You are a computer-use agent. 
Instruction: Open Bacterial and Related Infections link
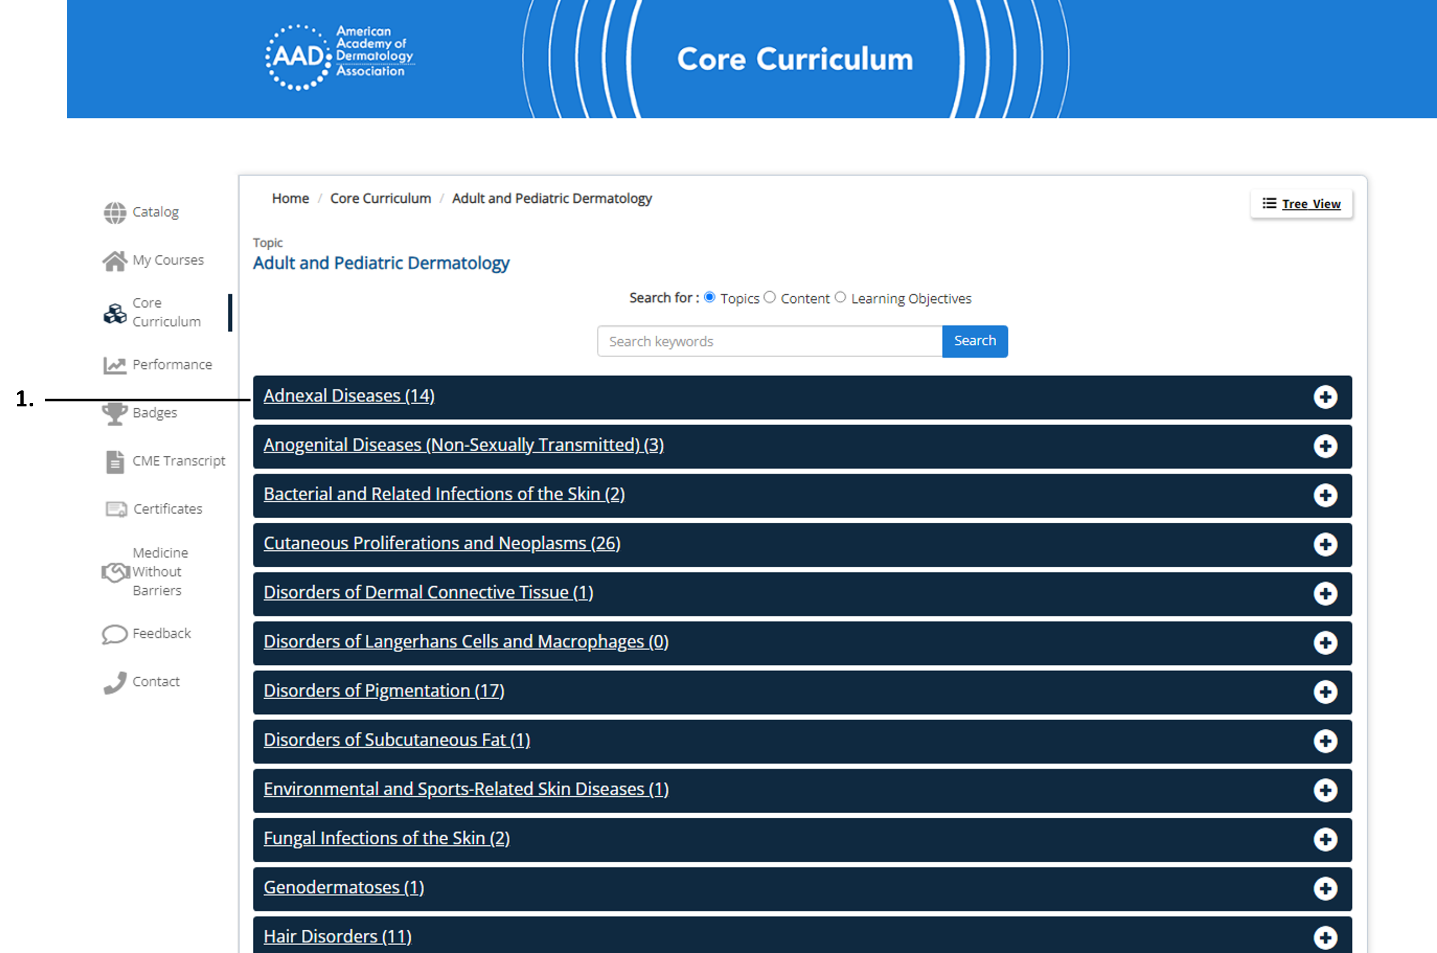[444, 494]
